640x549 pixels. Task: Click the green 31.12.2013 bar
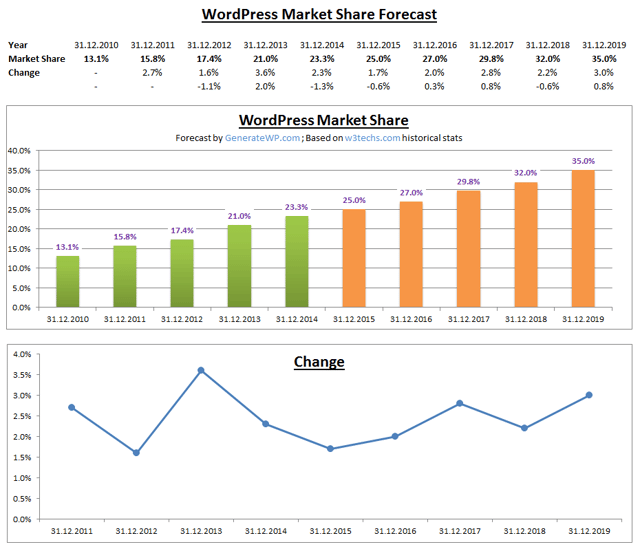[x=240, y=266]
